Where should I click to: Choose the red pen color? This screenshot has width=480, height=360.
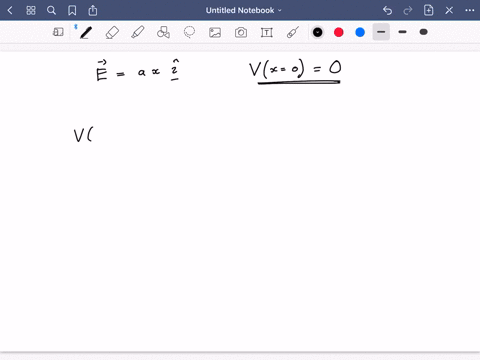pyautogui.click(x=339, y=32)
